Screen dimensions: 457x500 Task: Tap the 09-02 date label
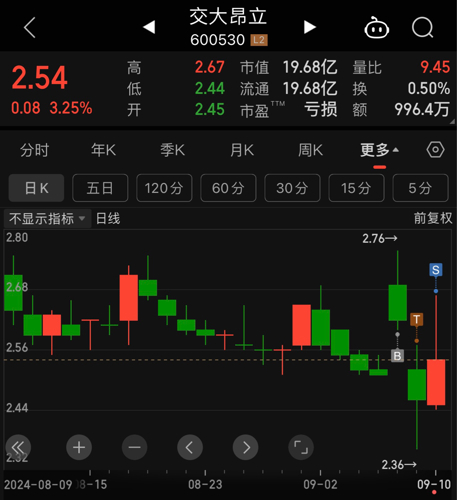tap(320, 485)
